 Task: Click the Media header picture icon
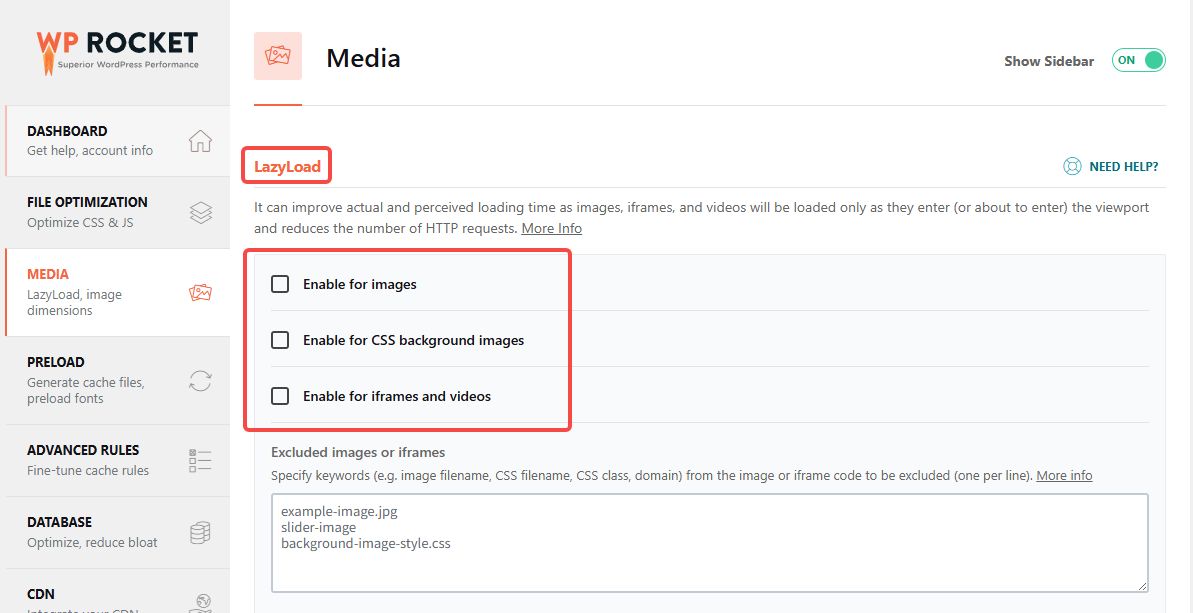277,56
